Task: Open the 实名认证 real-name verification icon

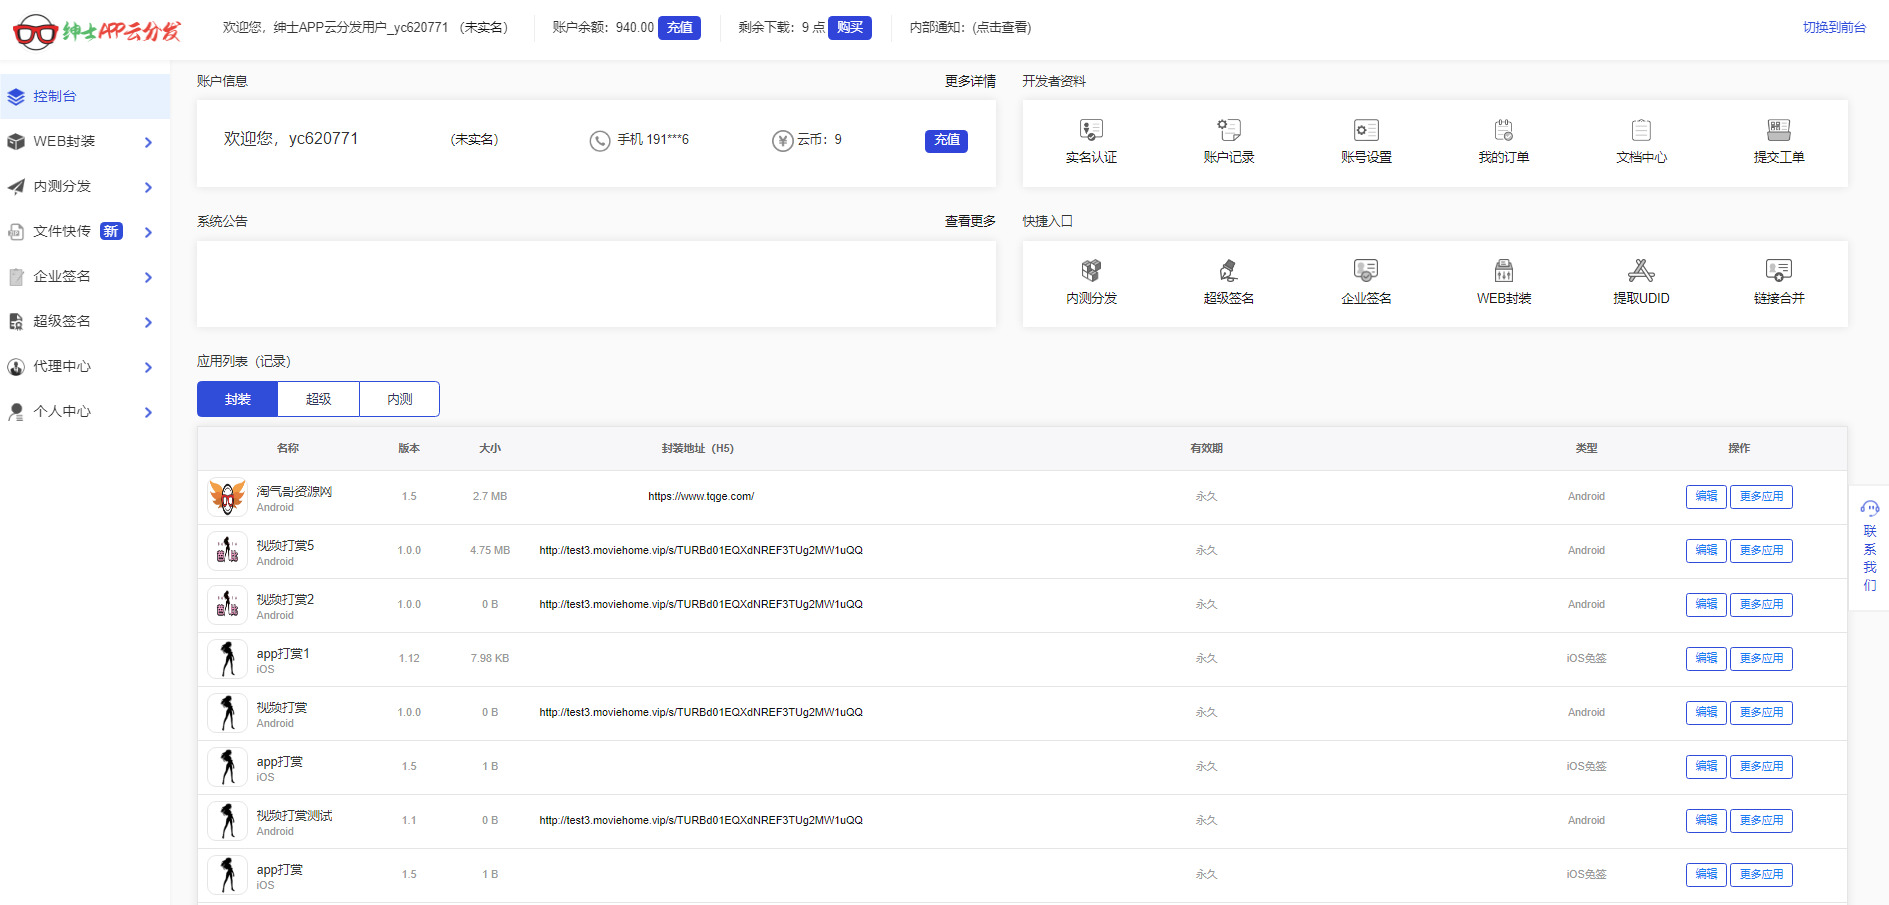Action: tap(1091, 131)
